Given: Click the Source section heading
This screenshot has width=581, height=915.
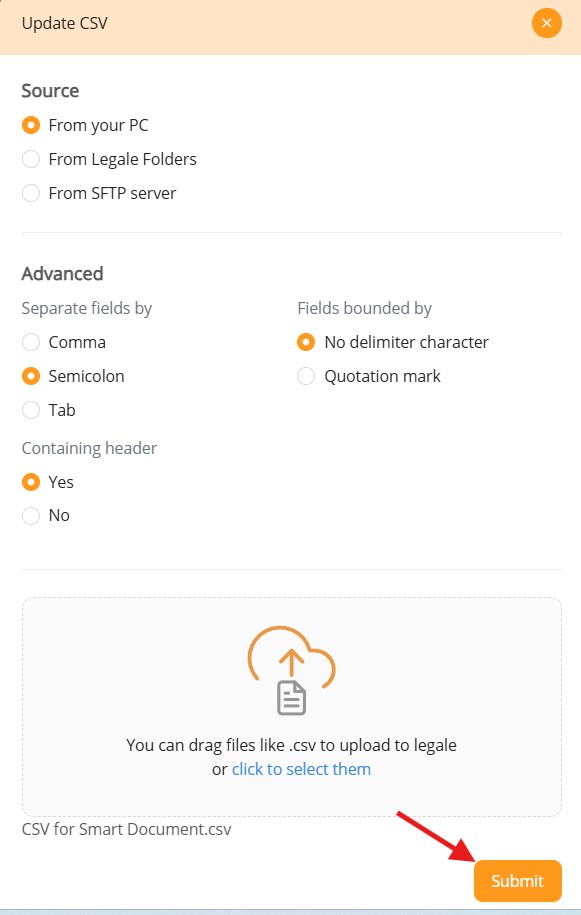Looking at the screenshot, I should pyautogui.click(x=50, y=91).
